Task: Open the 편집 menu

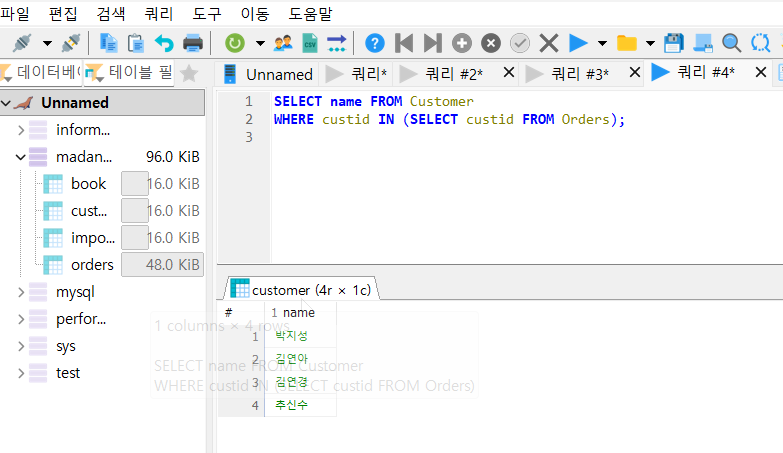Action: [63, 13]
